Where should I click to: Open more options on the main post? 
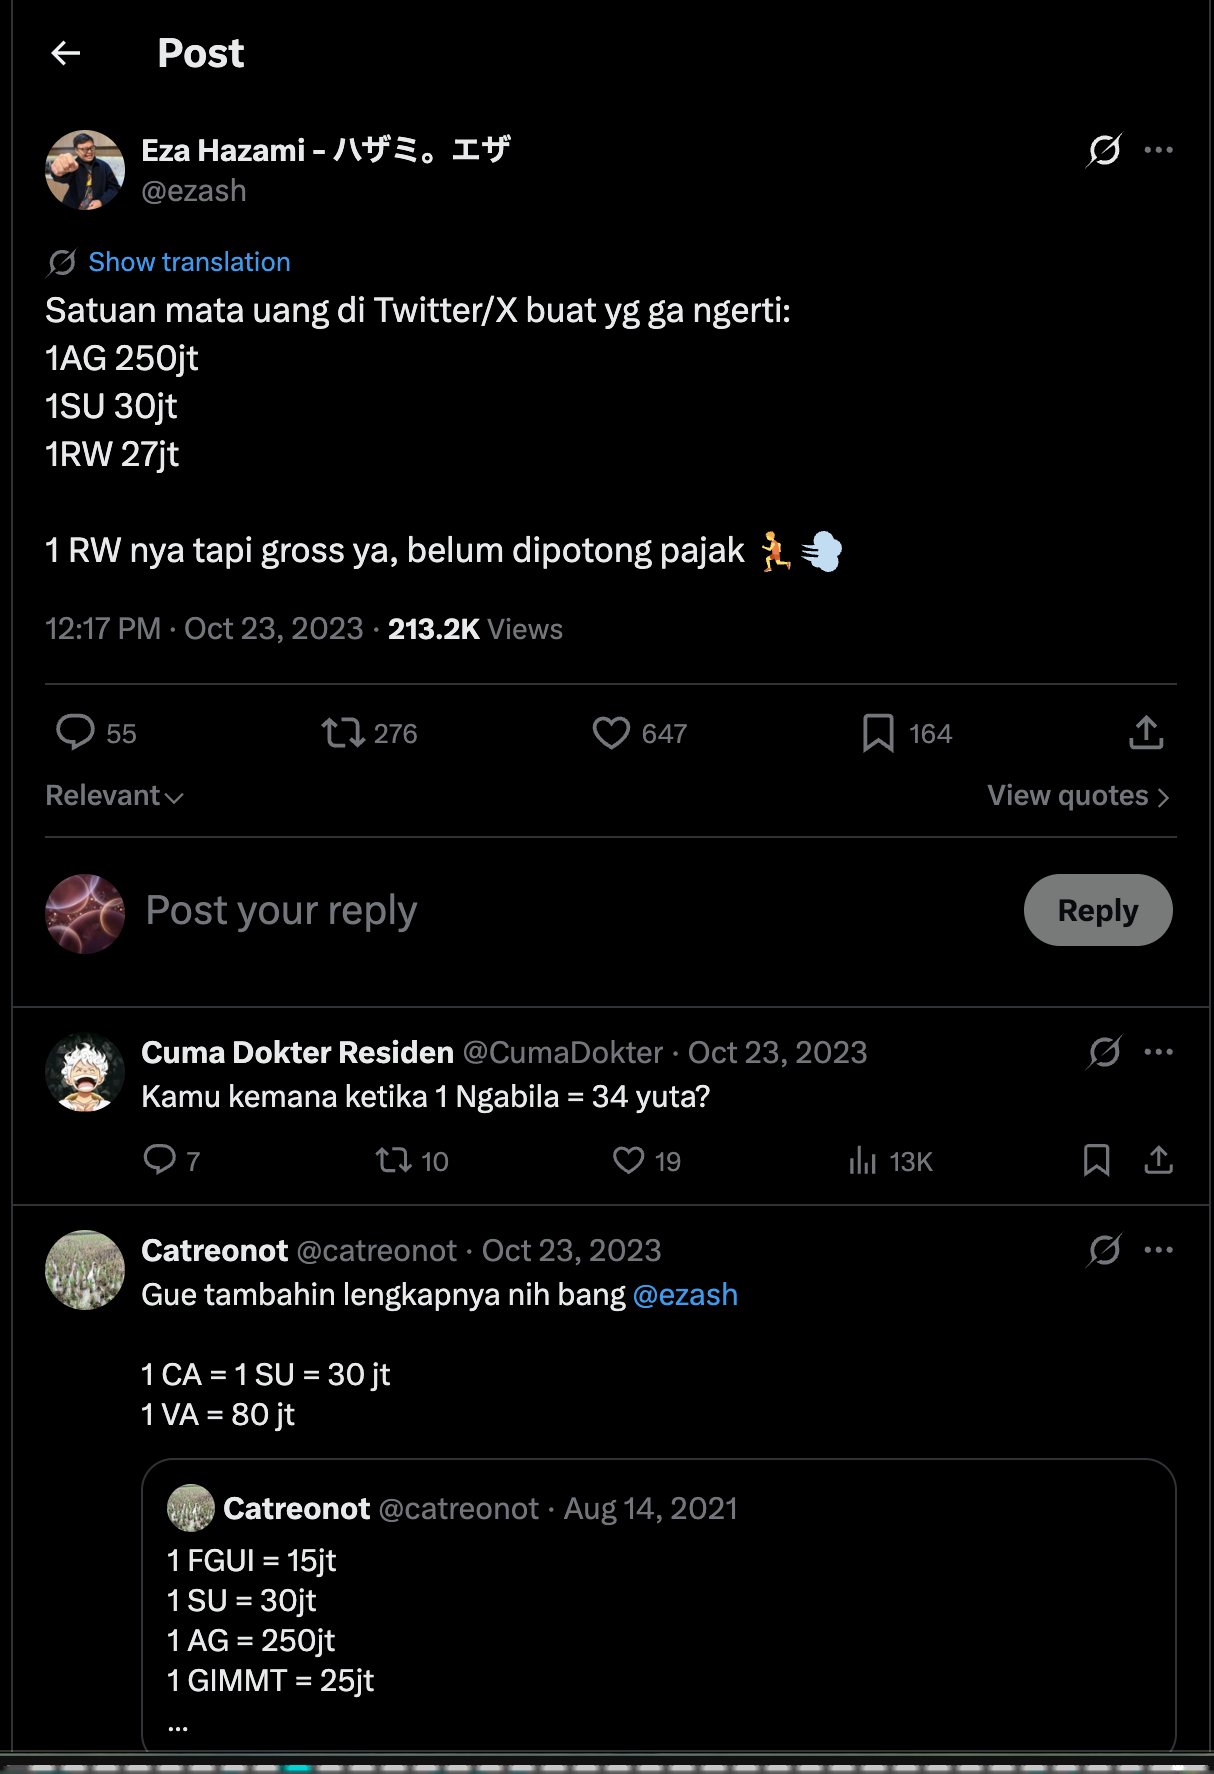[1158, 150]
